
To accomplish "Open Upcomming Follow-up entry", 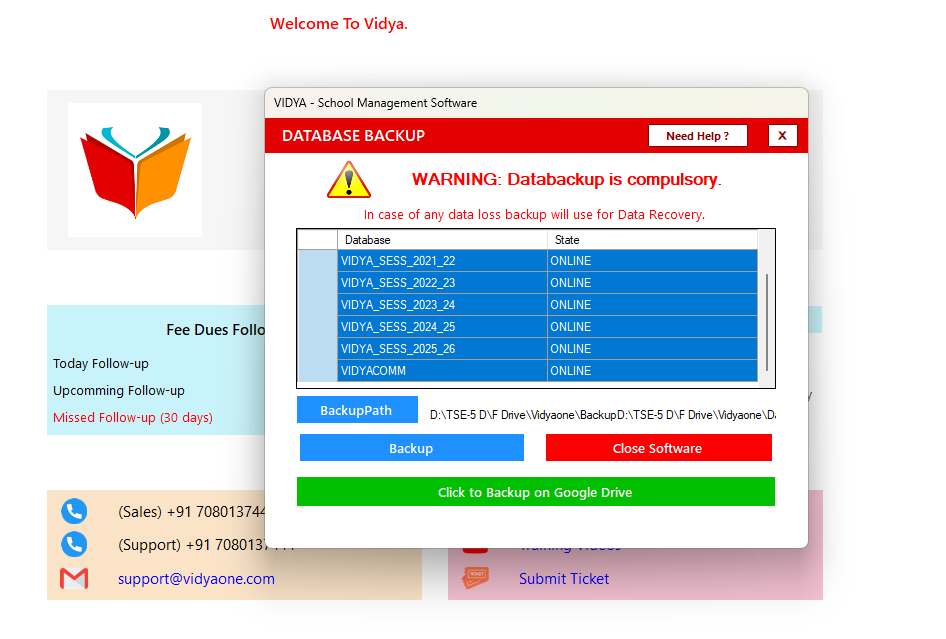I will point(119,390).
